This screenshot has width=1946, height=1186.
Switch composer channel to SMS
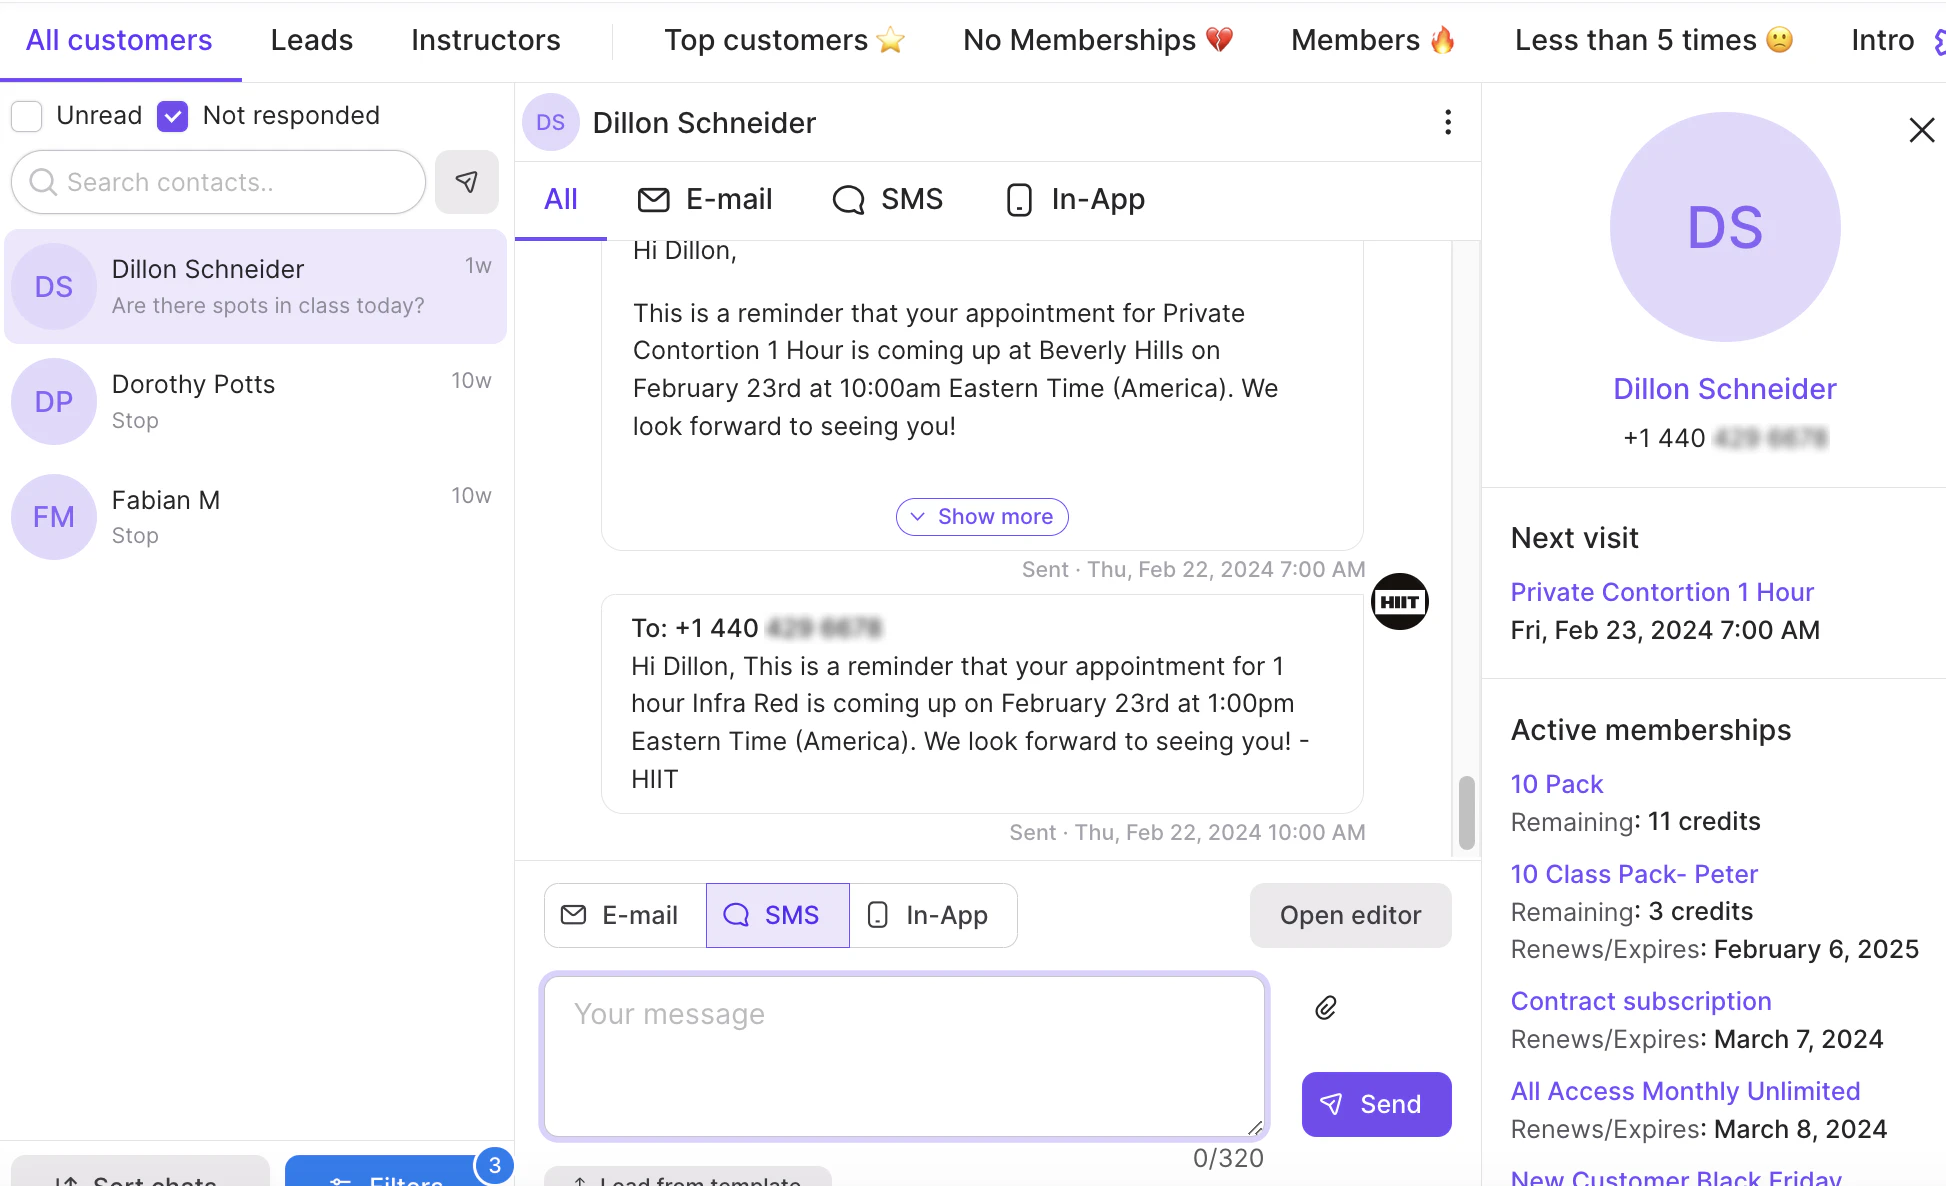tap(777, 915)
